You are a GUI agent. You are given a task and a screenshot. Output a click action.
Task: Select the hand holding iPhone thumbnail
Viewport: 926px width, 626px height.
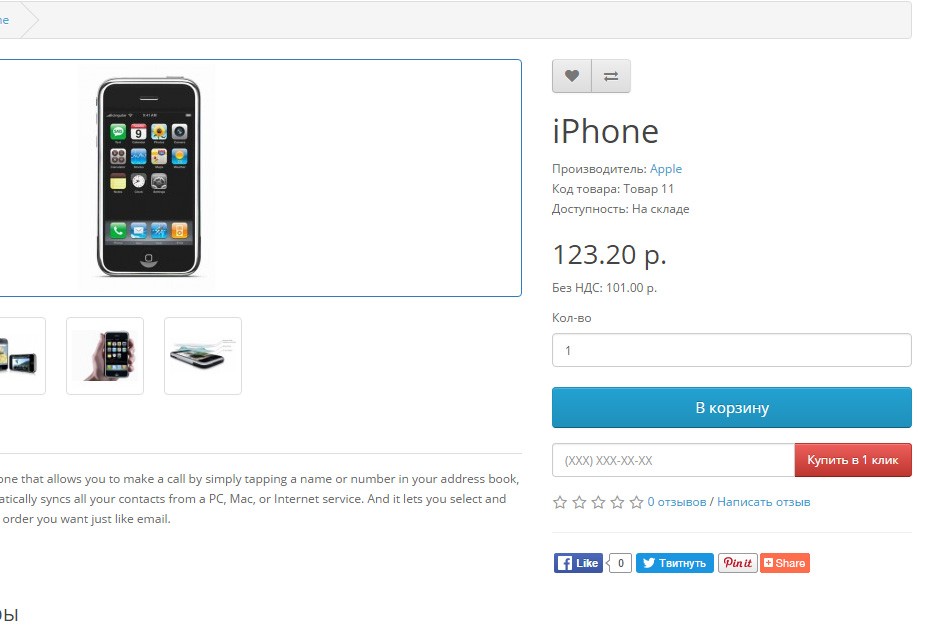105,356
